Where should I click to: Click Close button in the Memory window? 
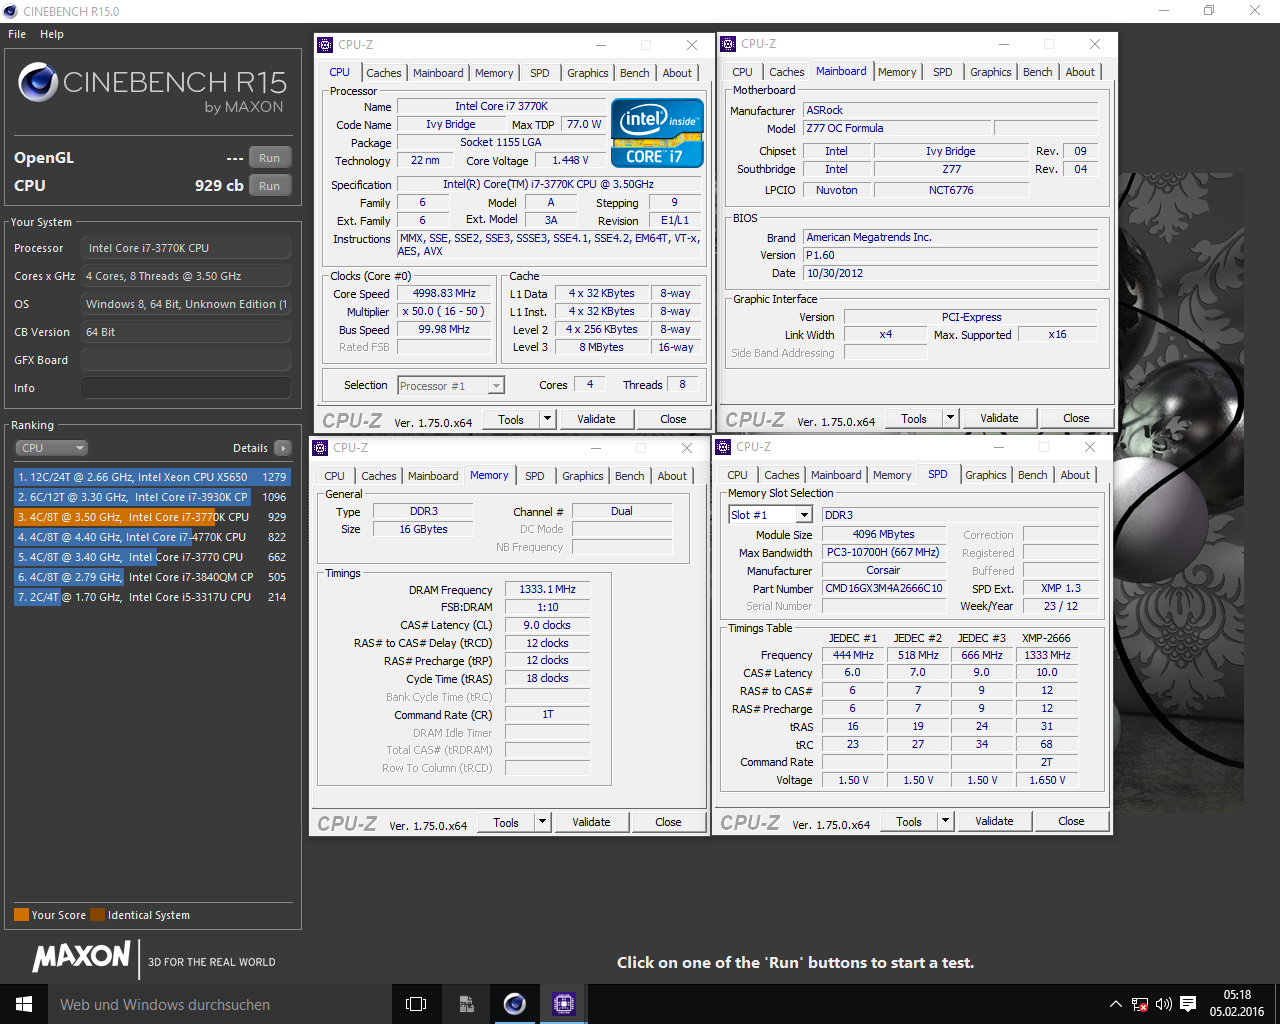(668, 822)
